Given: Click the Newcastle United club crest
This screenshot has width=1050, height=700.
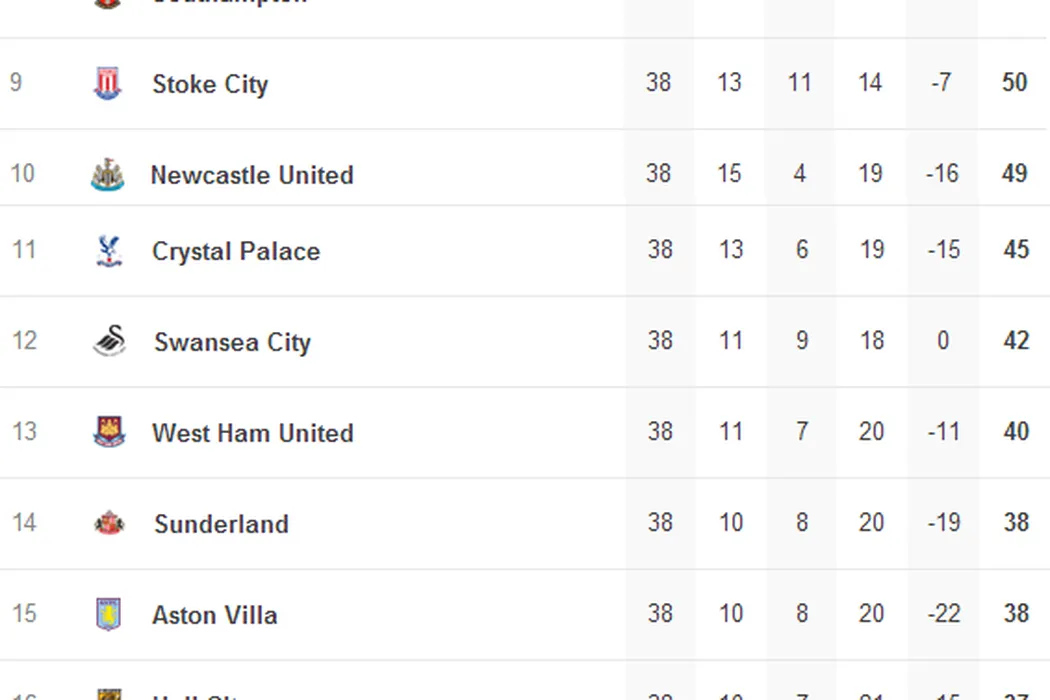Looking at the screenshot, I should [x=107, y=175].
